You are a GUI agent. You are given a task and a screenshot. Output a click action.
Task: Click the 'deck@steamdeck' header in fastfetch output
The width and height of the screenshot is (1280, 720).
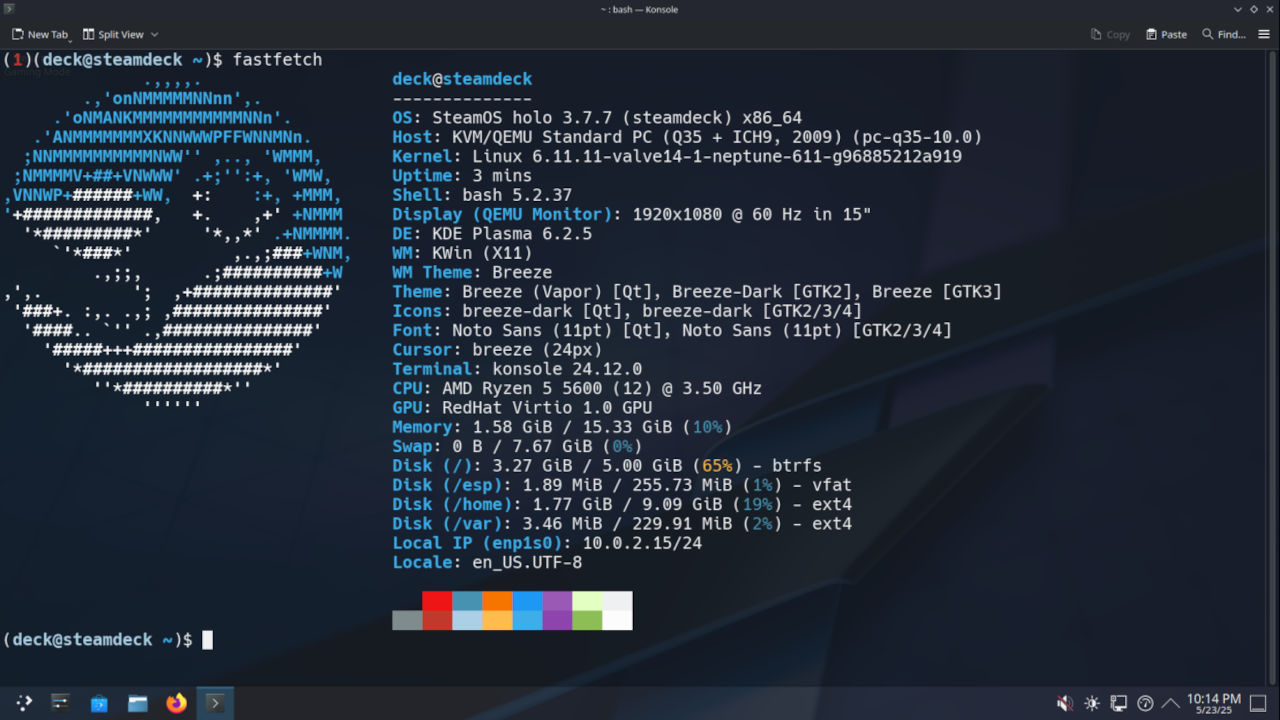tap(462, 79)
